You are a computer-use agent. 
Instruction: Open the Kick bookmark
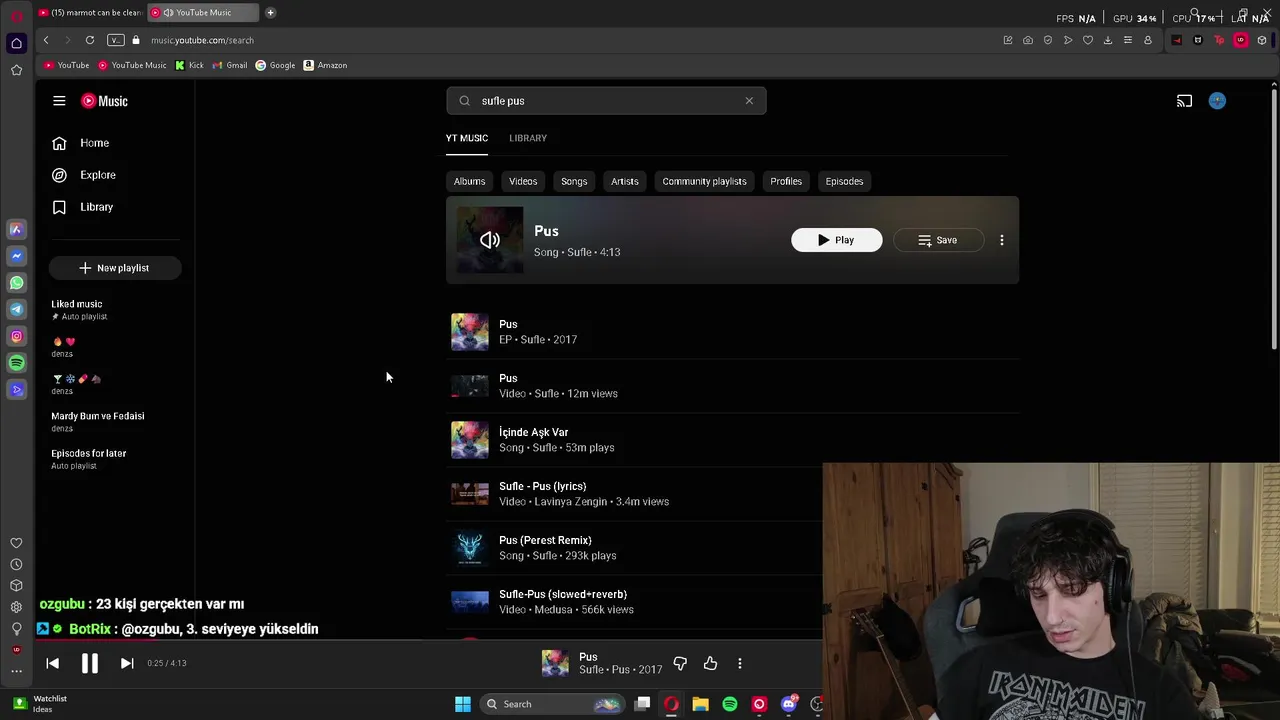click(x=189, y=65)
